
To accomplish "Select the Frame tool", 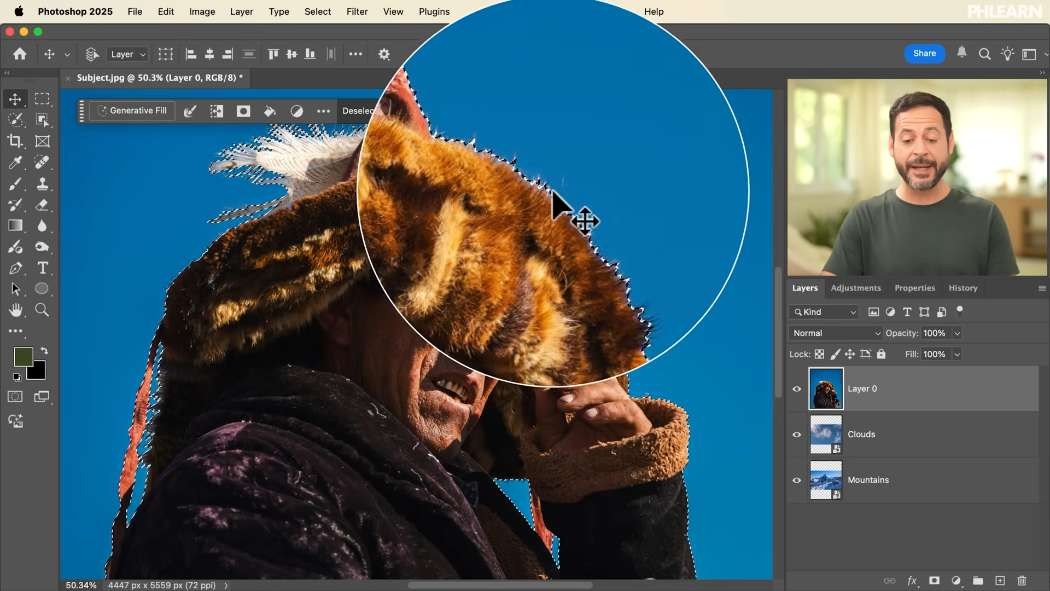I will click(x=42, y=141).
